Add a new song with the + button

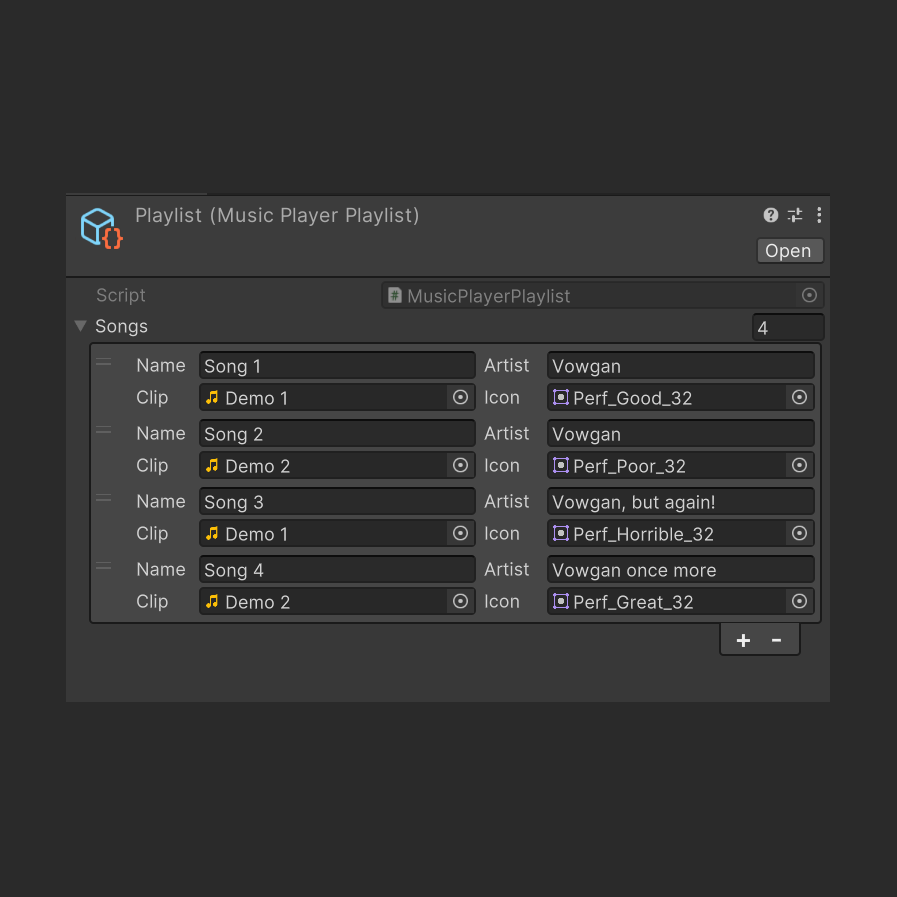pos(743,639)
